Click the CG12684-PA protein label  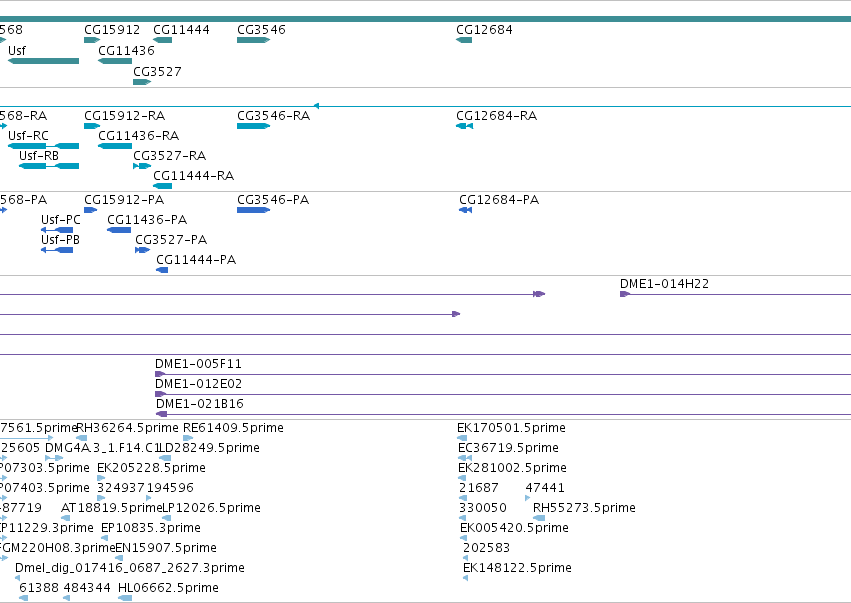point(499,200)
